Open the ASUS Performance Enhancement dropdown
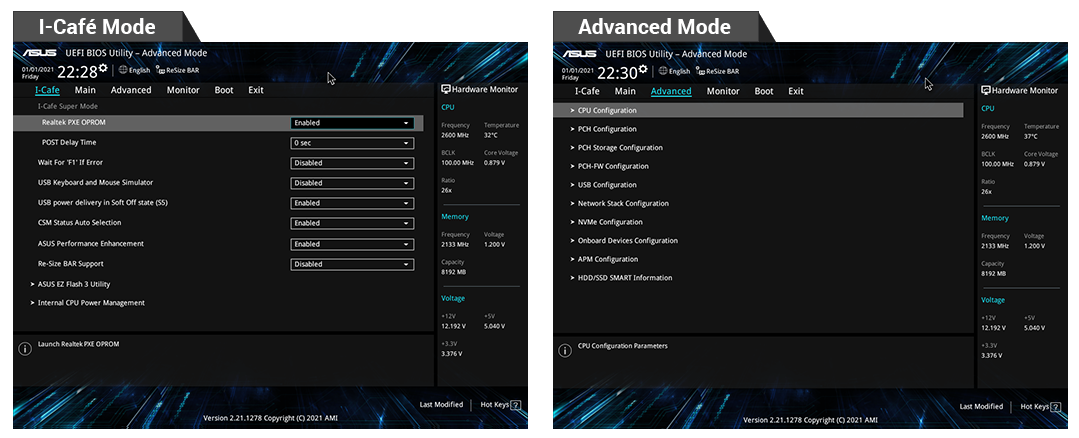The height and width of the screenshot is (438, 1079). point(352,244)
